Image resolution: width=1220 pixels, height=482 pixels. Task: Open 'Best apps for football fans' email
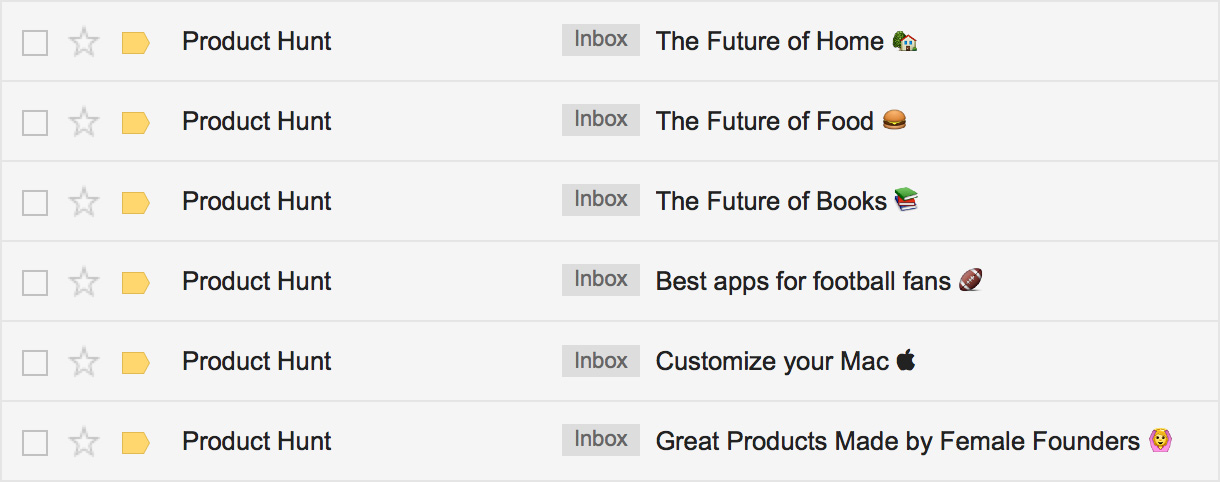[x=802, y=281]
